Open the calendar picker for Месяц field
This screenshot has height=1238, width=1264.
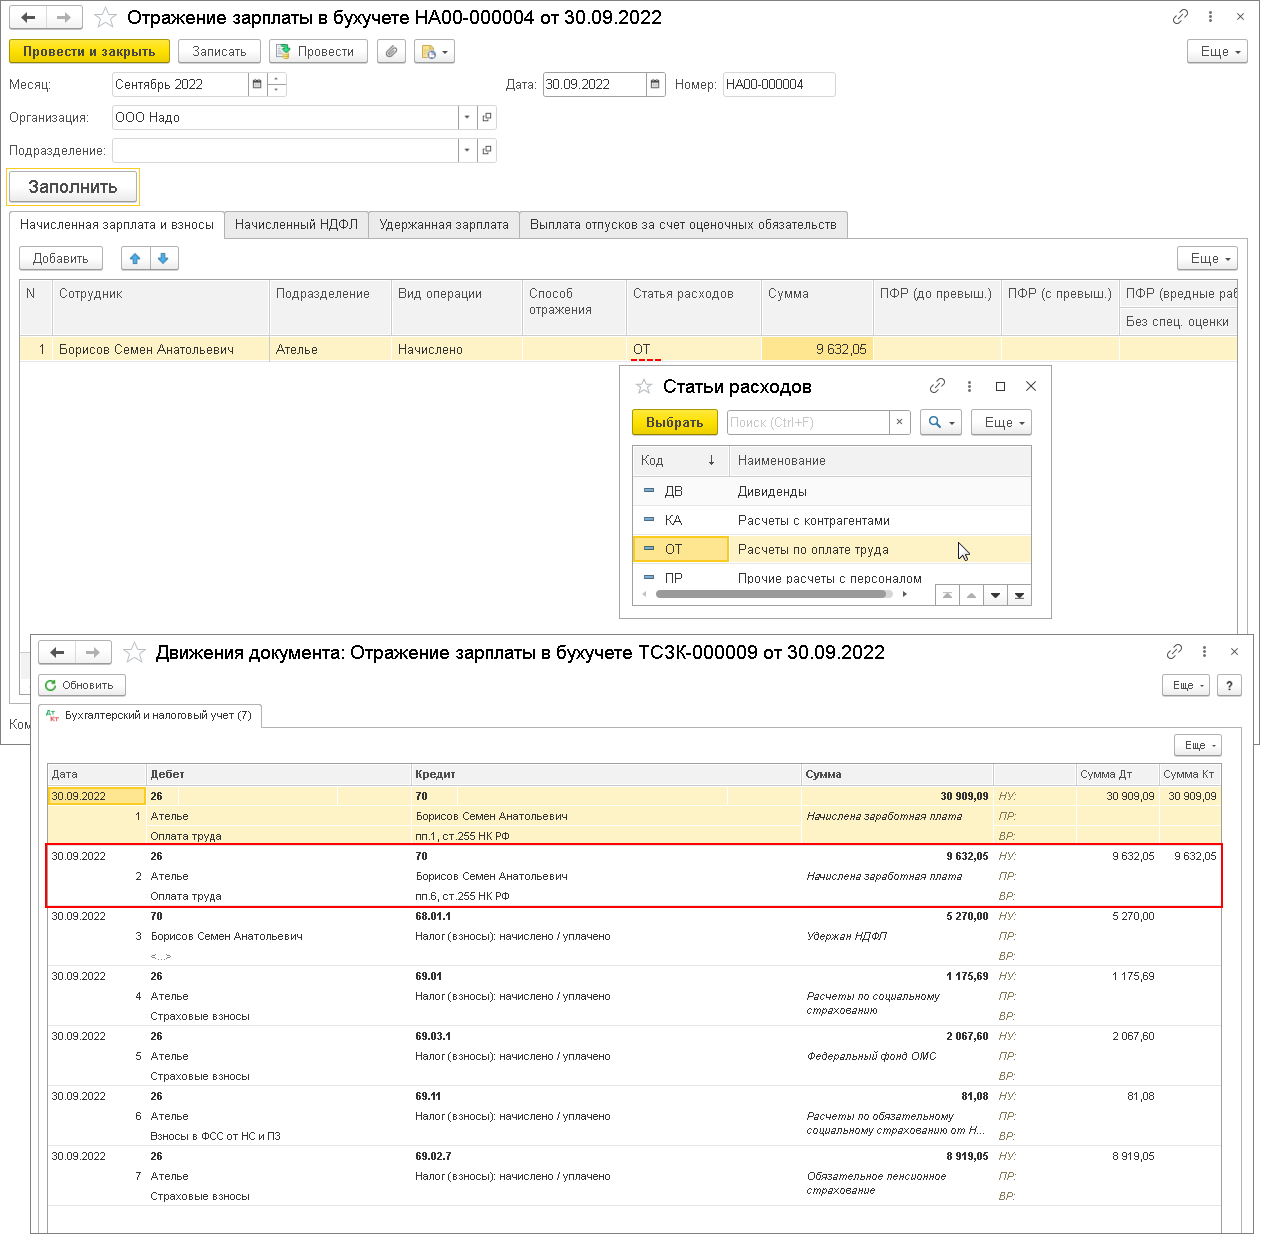[257, 85]
